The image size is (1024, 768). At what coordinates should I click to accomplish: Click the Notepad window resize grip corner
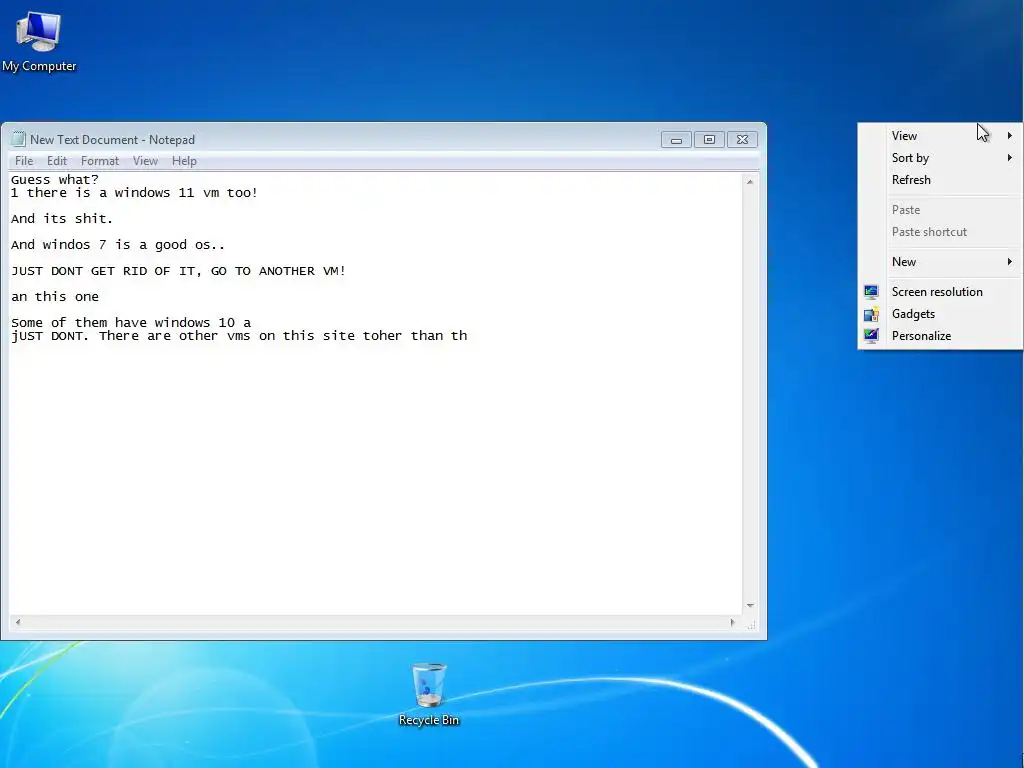[751, 624]
